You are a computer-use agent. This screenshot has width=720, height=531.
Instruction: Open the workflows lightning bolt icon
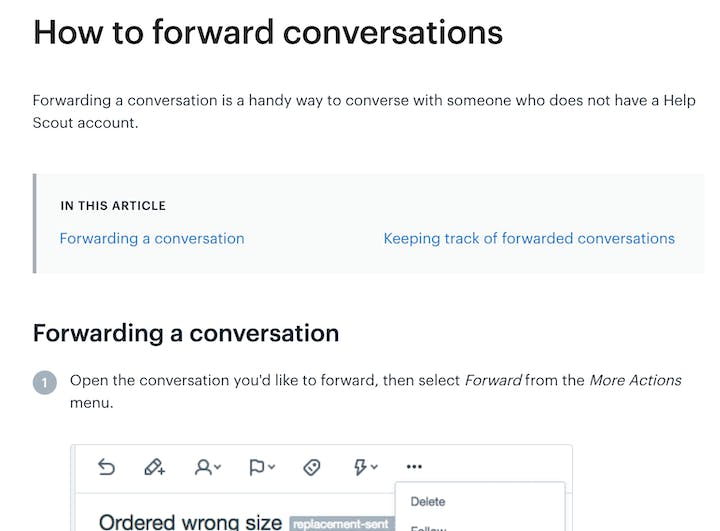click(x=360, y=467)
